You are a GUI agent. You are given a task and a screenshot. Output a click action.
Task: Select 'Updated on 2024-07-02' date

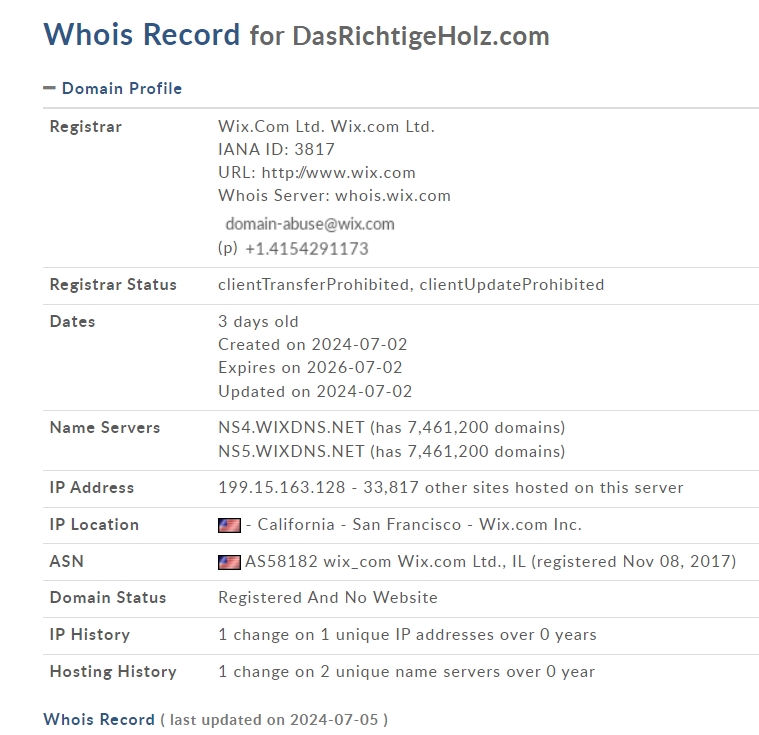pyautogui.click(x=315, y=391)
